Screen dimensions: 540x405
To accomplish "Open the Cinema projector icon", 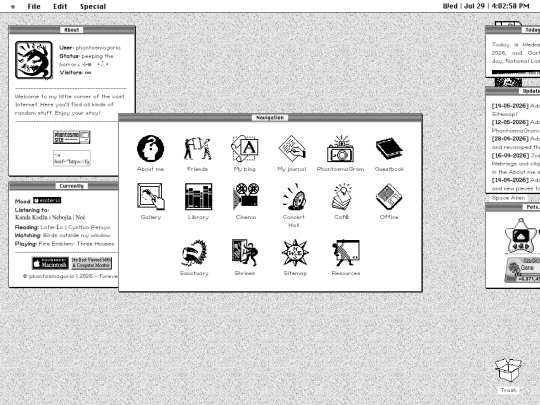I will click(x=246, y=196).
